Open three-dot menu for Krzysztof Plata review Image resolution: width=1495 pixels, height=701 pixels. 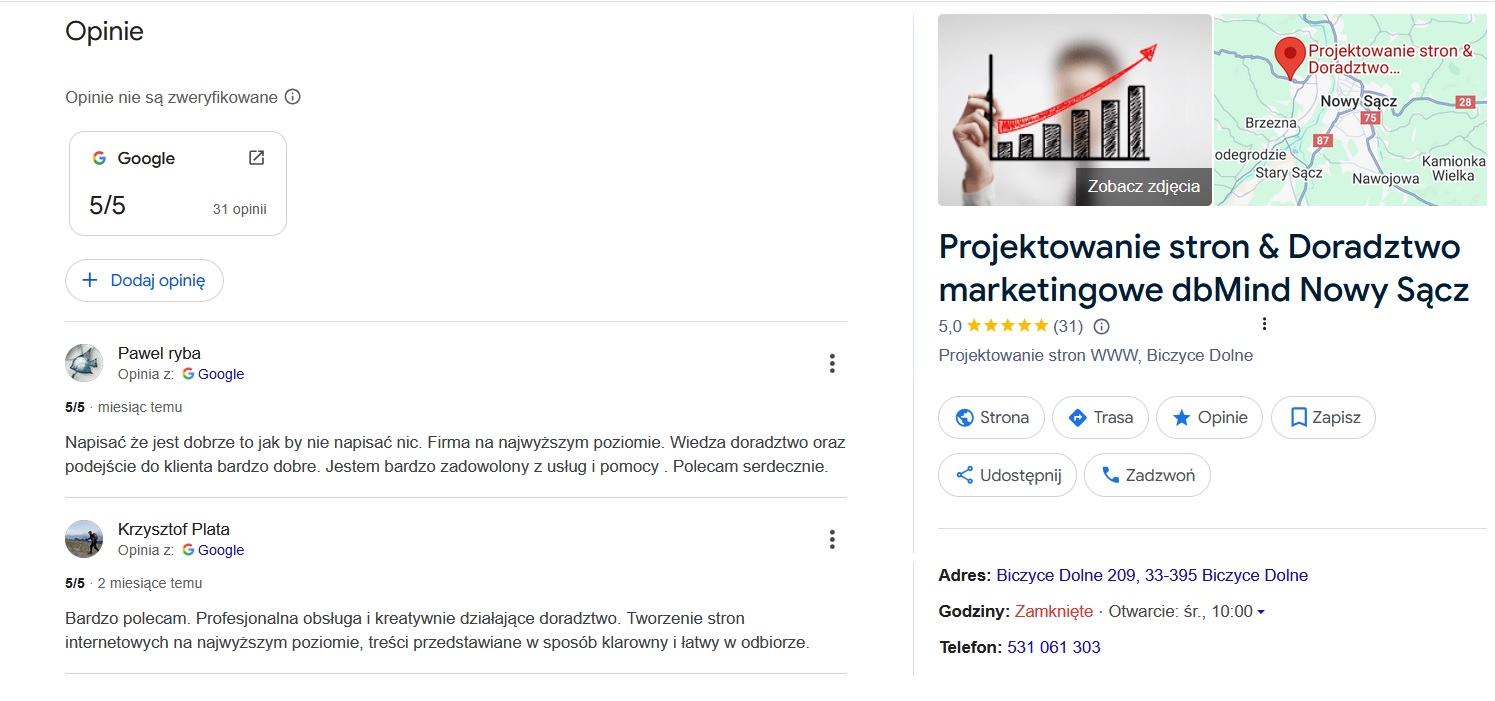(x=832, y=540)
